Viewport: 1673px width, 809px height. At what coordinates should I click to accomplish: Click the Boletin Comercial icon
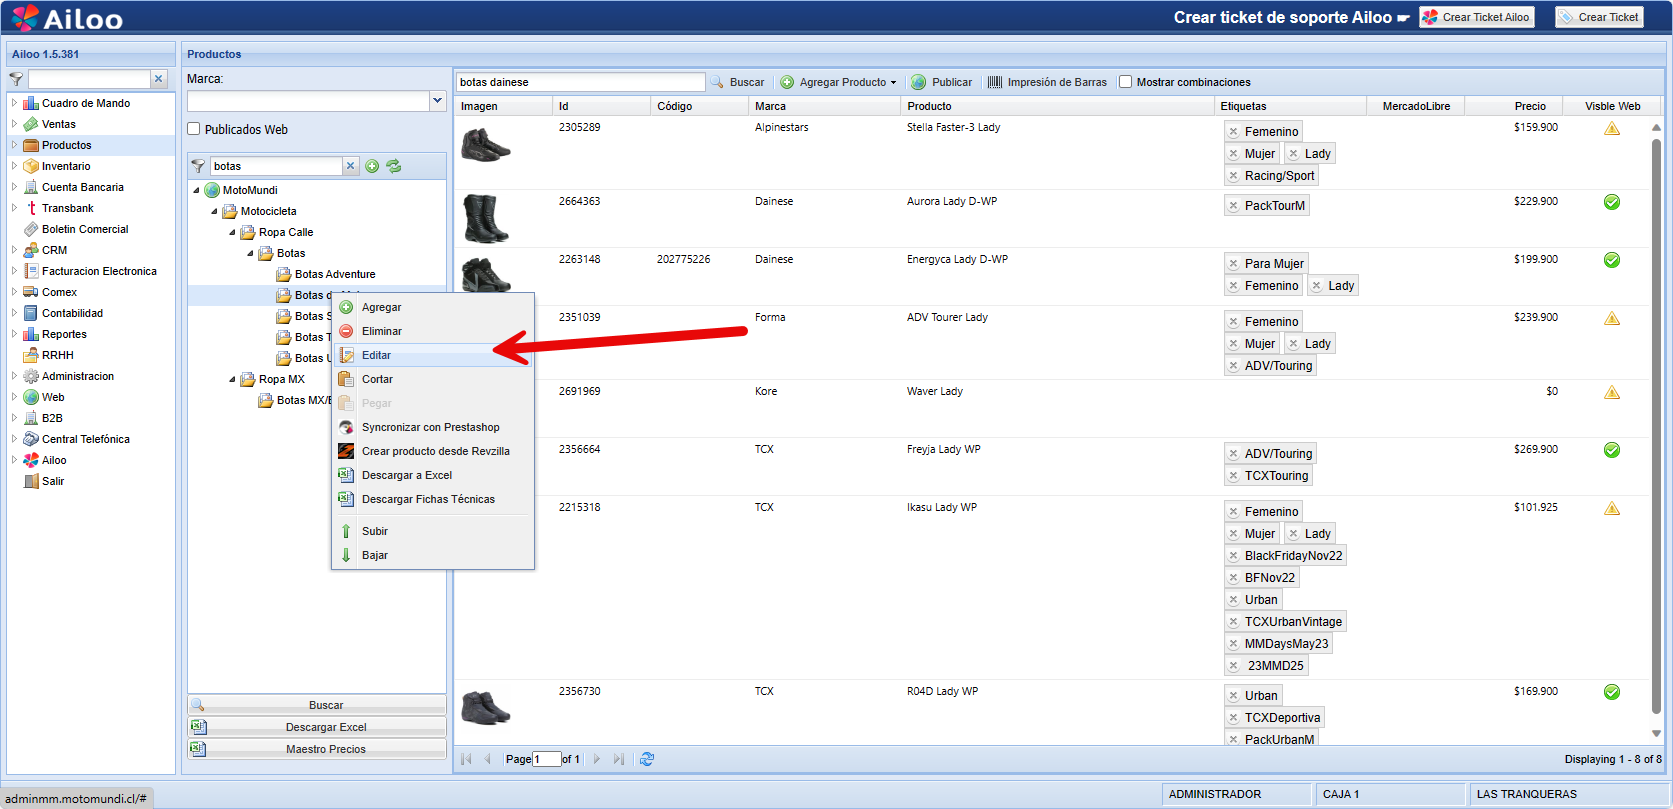31,229
